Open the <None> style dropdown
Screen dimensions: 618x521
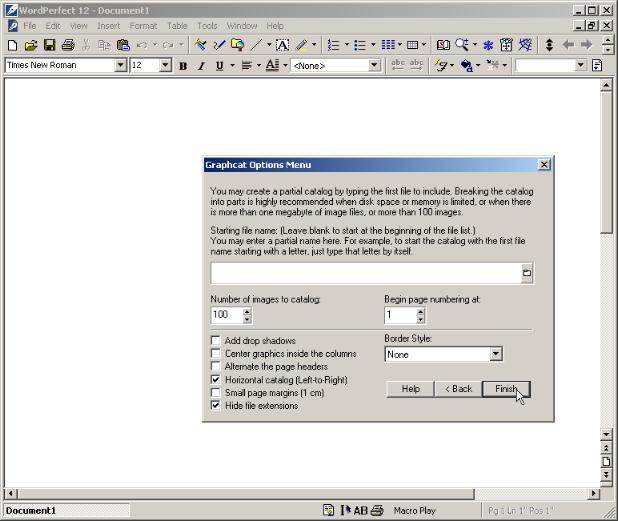coord(374,65)
